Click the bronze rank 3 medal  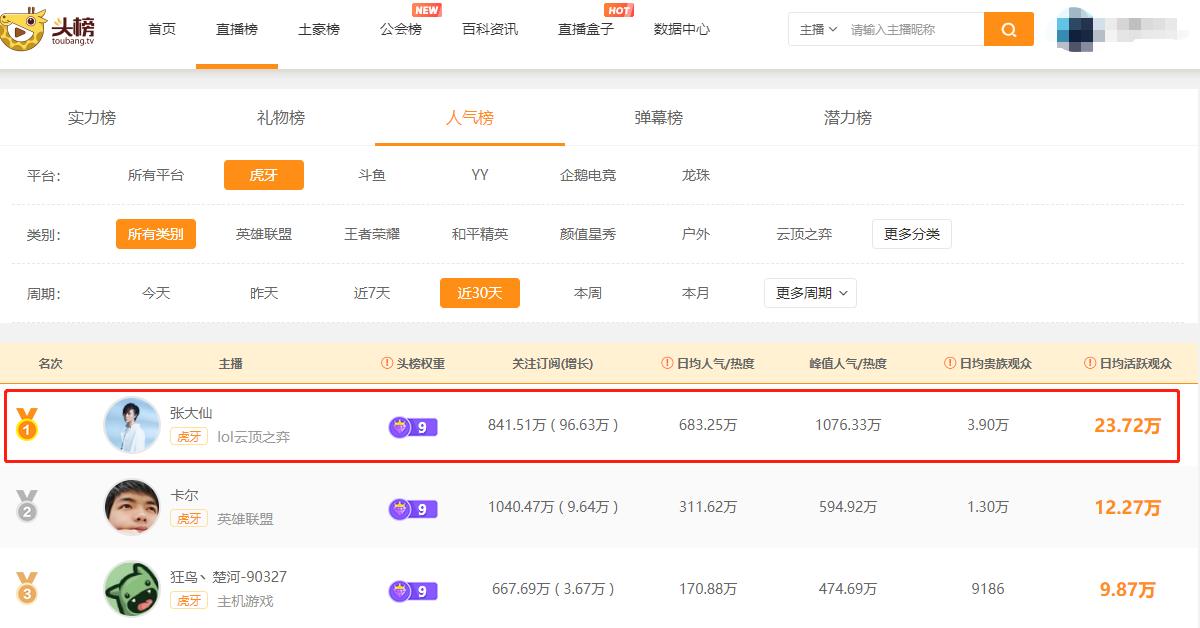tap(27, 588)
